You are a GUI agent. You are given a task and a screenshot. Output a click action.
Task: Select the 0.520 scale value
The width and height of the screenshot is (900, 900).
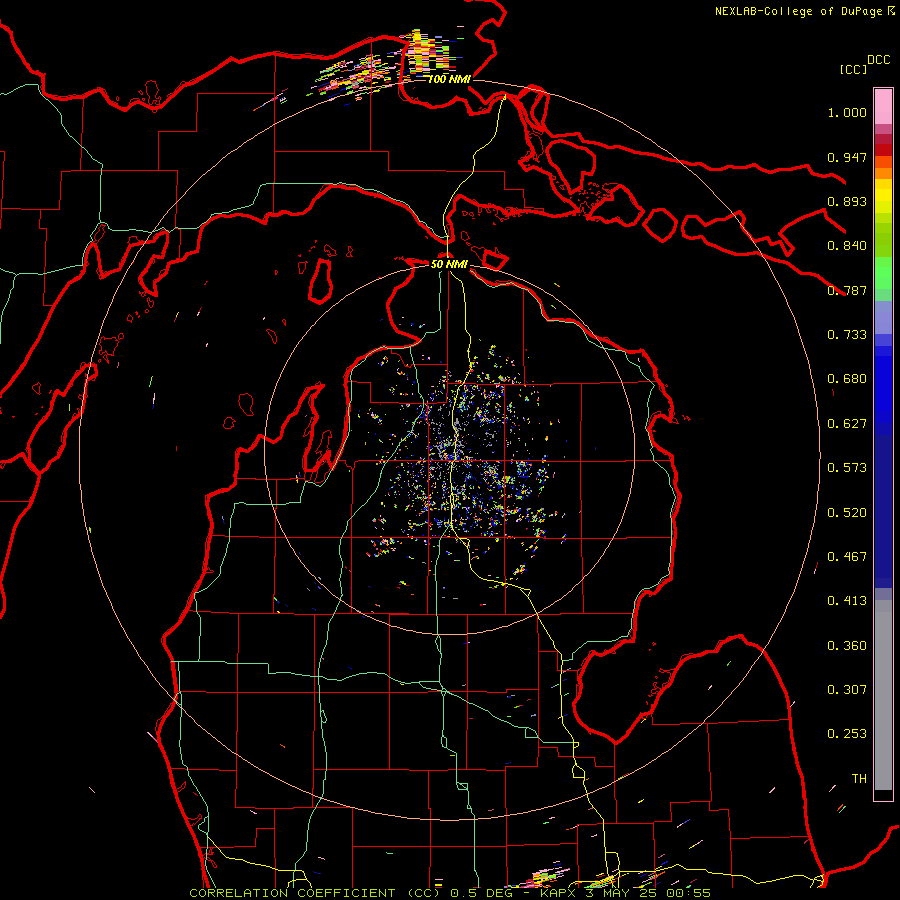point(847,513)
